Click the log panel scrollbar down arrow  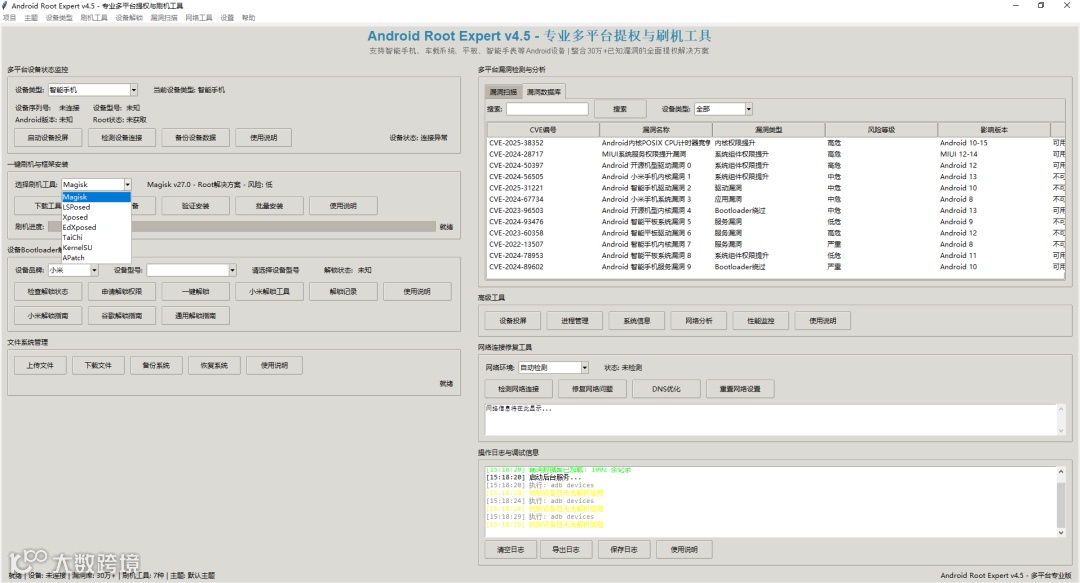(x=1061, y=532)
